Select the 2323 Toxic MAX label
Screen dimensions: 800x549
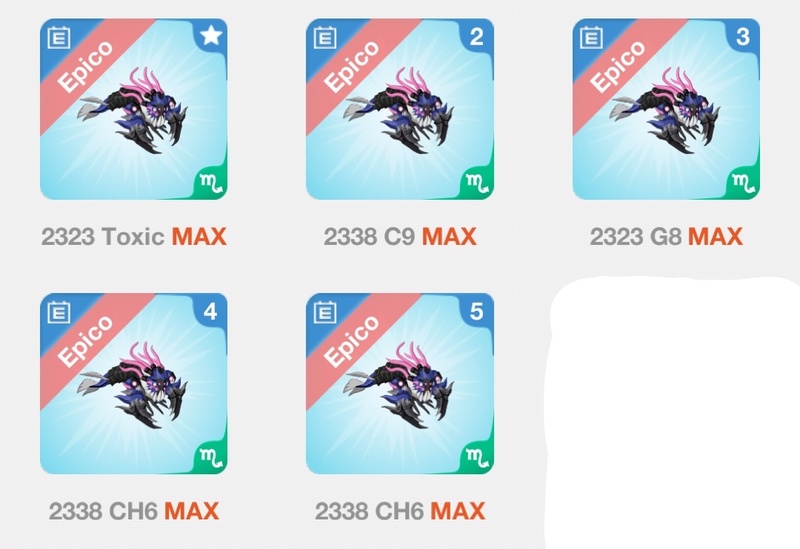pos(134,237)
